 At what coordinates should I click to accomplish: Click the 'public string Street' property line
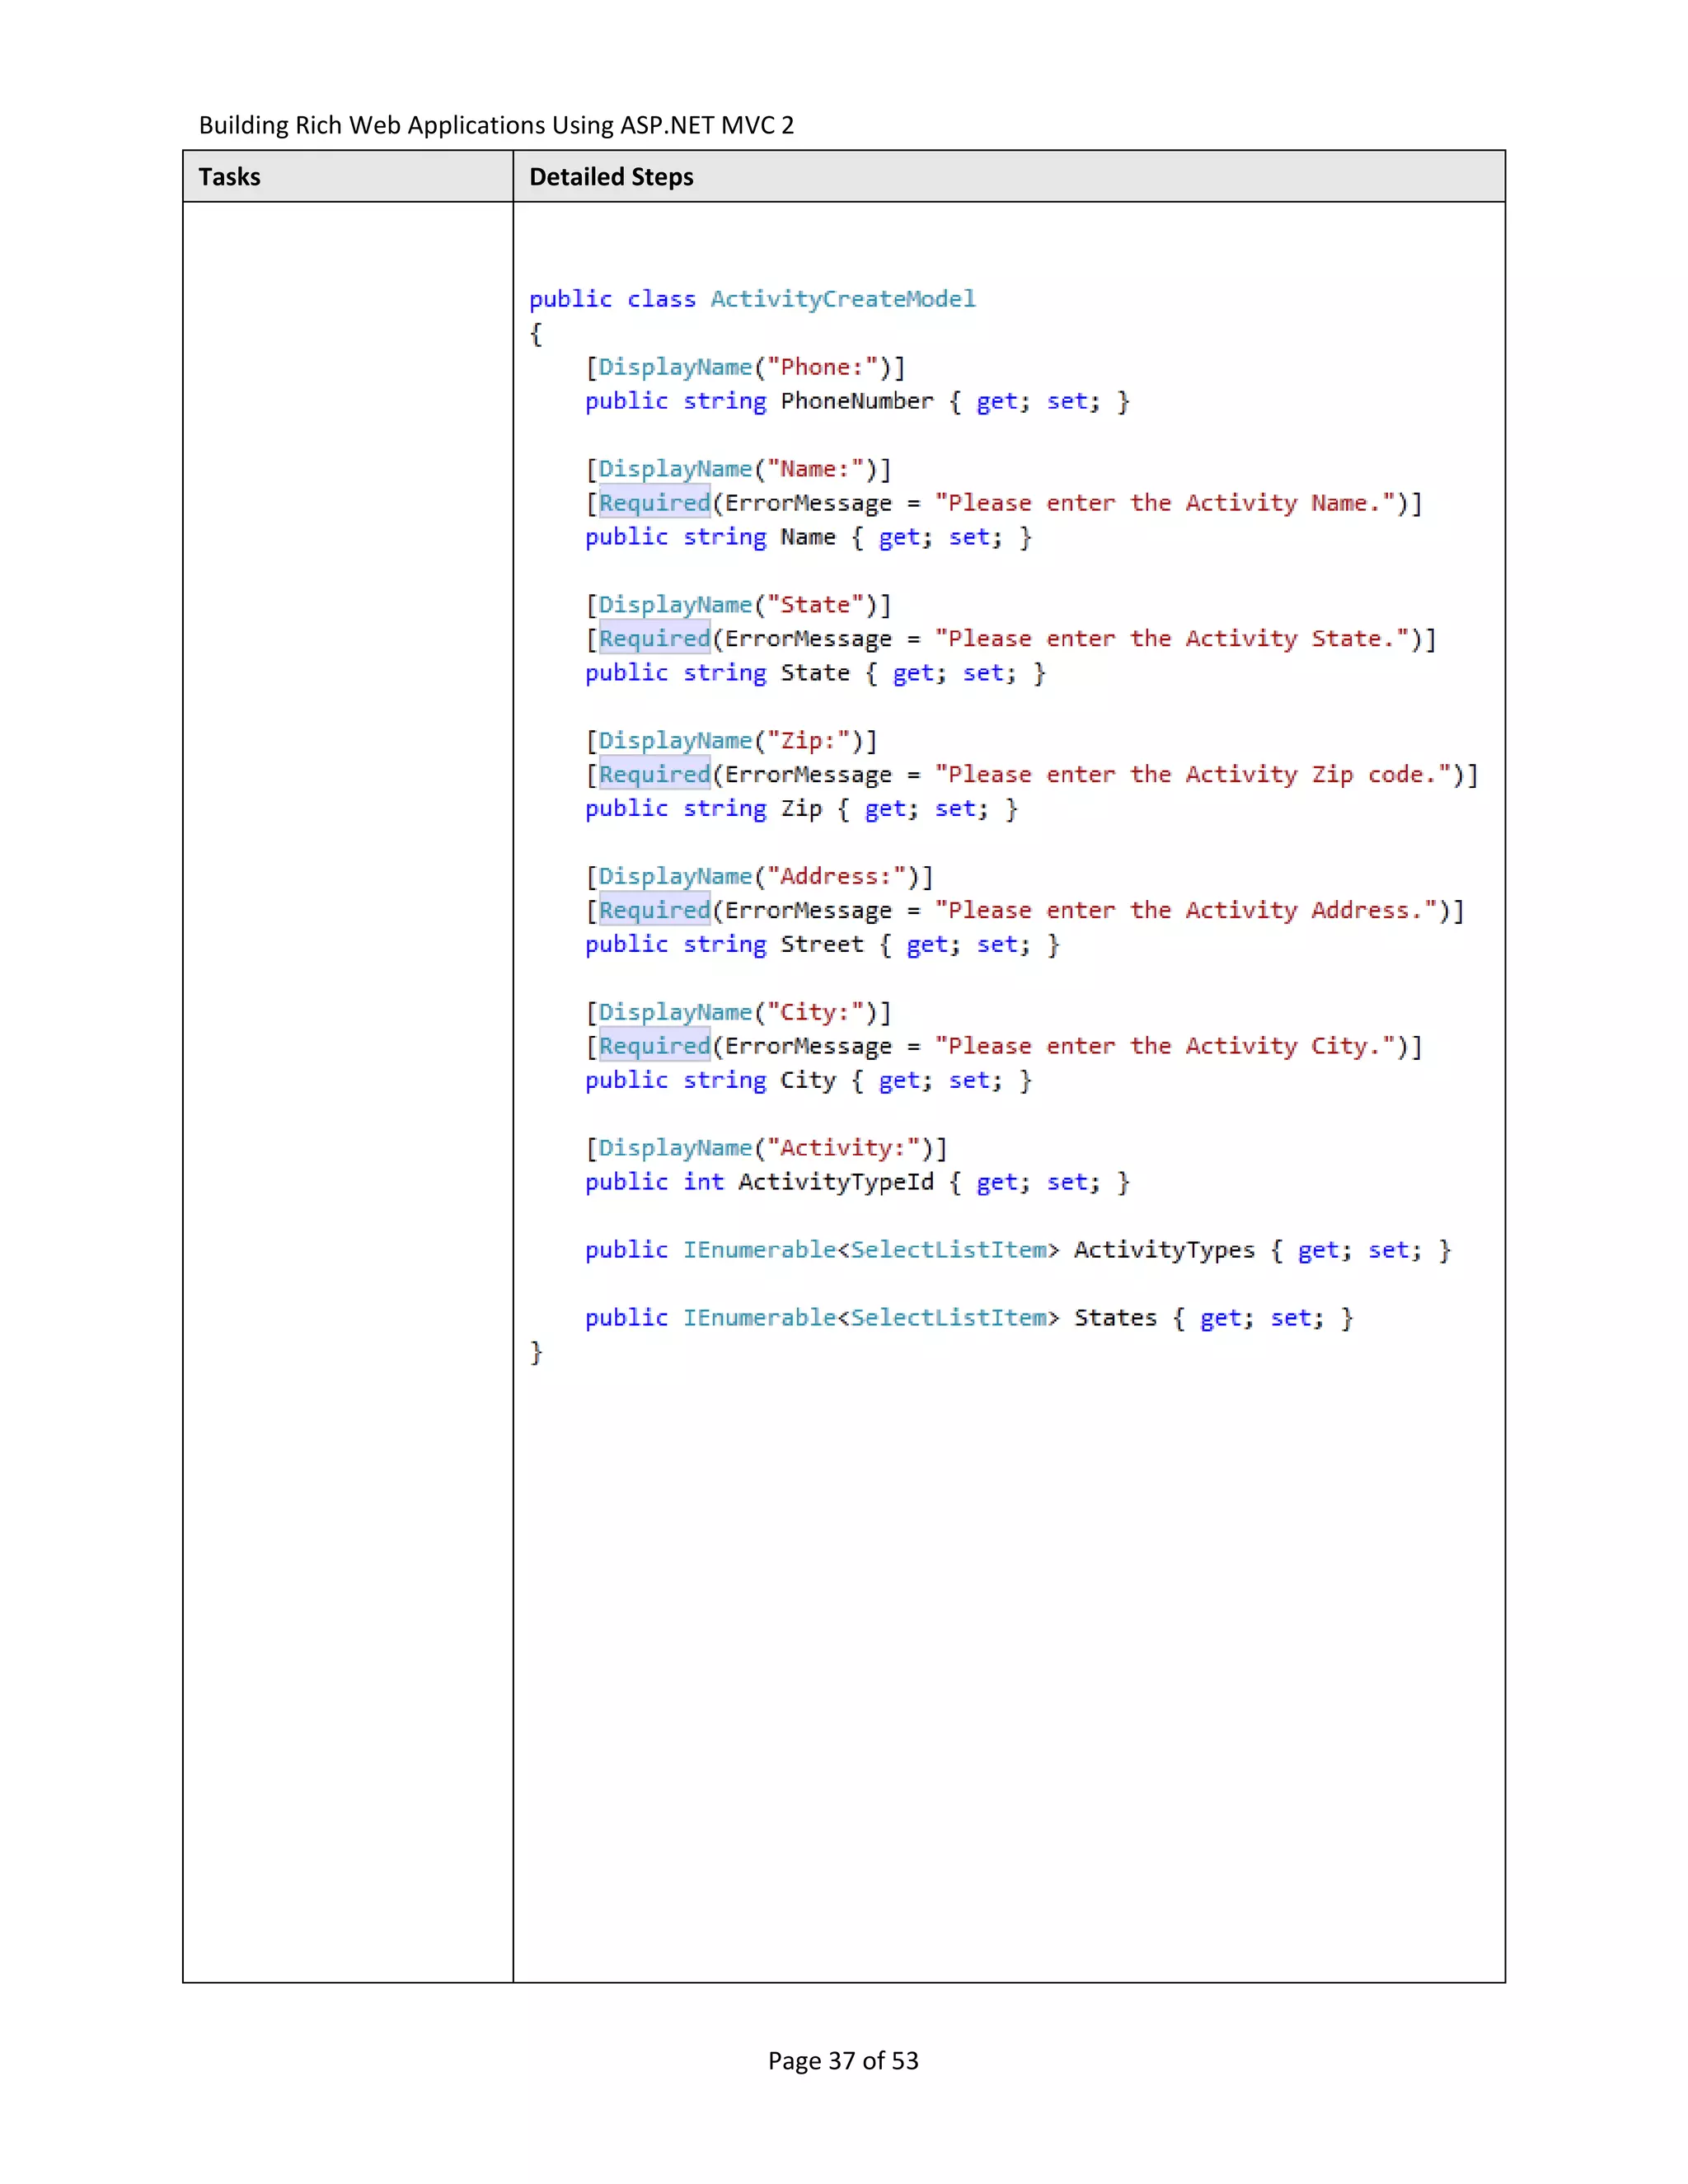click(x=822, y=945)
